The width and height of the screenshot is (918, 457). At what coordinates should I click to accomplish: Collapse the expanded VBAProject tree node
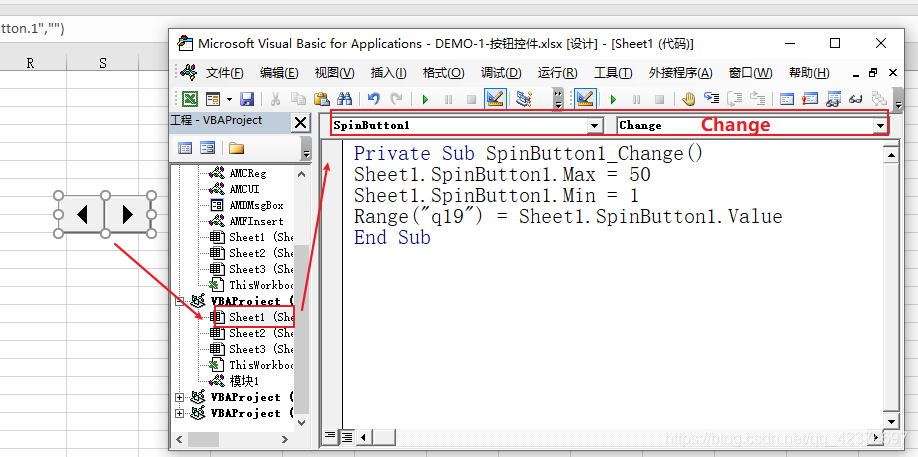(179, 301)
